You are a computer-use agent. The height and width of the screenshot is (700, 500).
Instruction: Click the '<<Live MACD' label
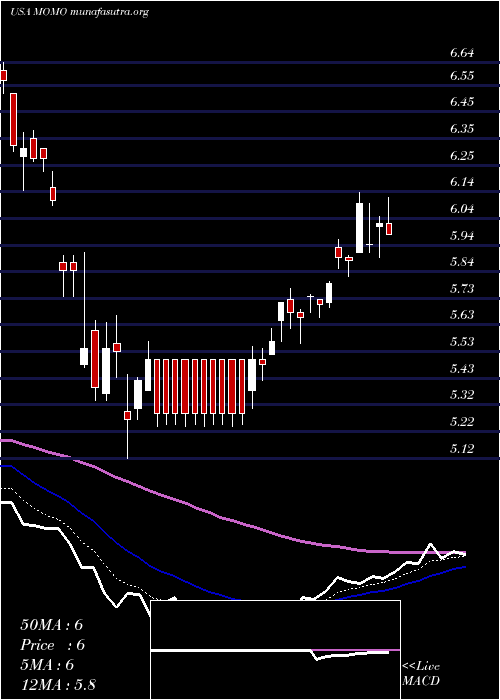click(421, 674)
